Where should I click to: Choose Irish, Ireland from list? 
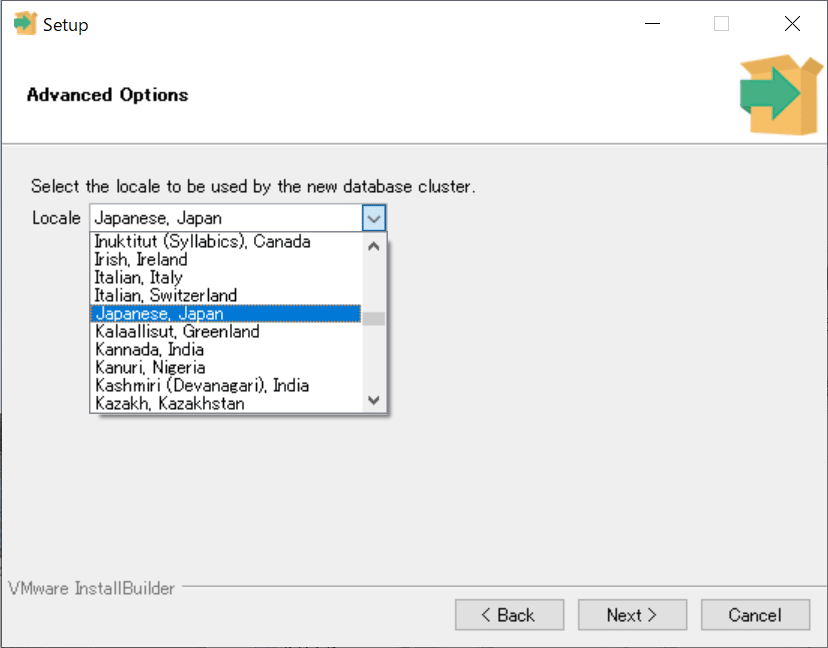141,260
